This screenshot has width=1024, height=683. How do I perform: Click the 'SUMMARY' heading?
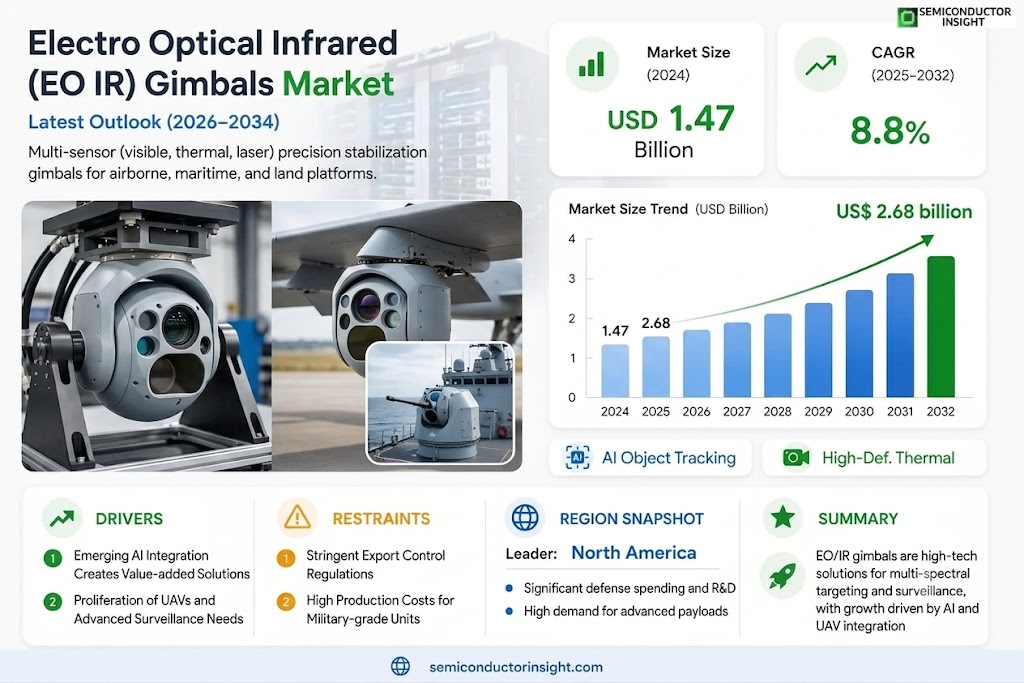tap(858, 518)
